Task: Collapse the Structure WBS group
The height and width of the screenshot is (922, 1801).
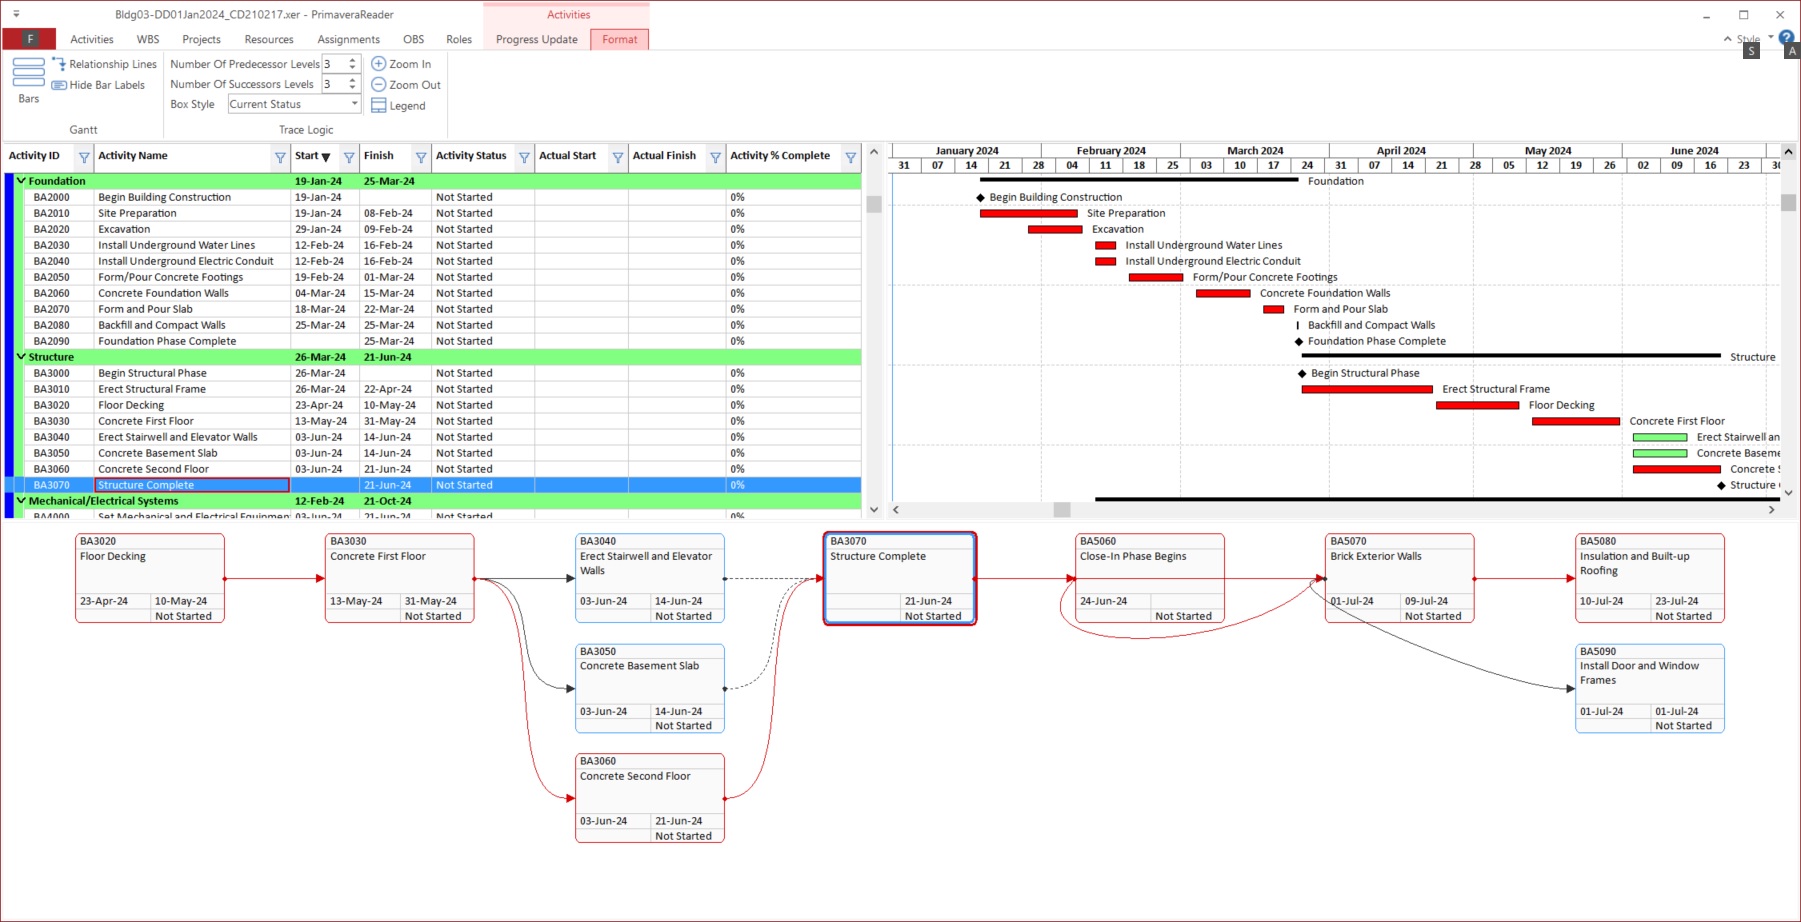Action: point(21,357)
